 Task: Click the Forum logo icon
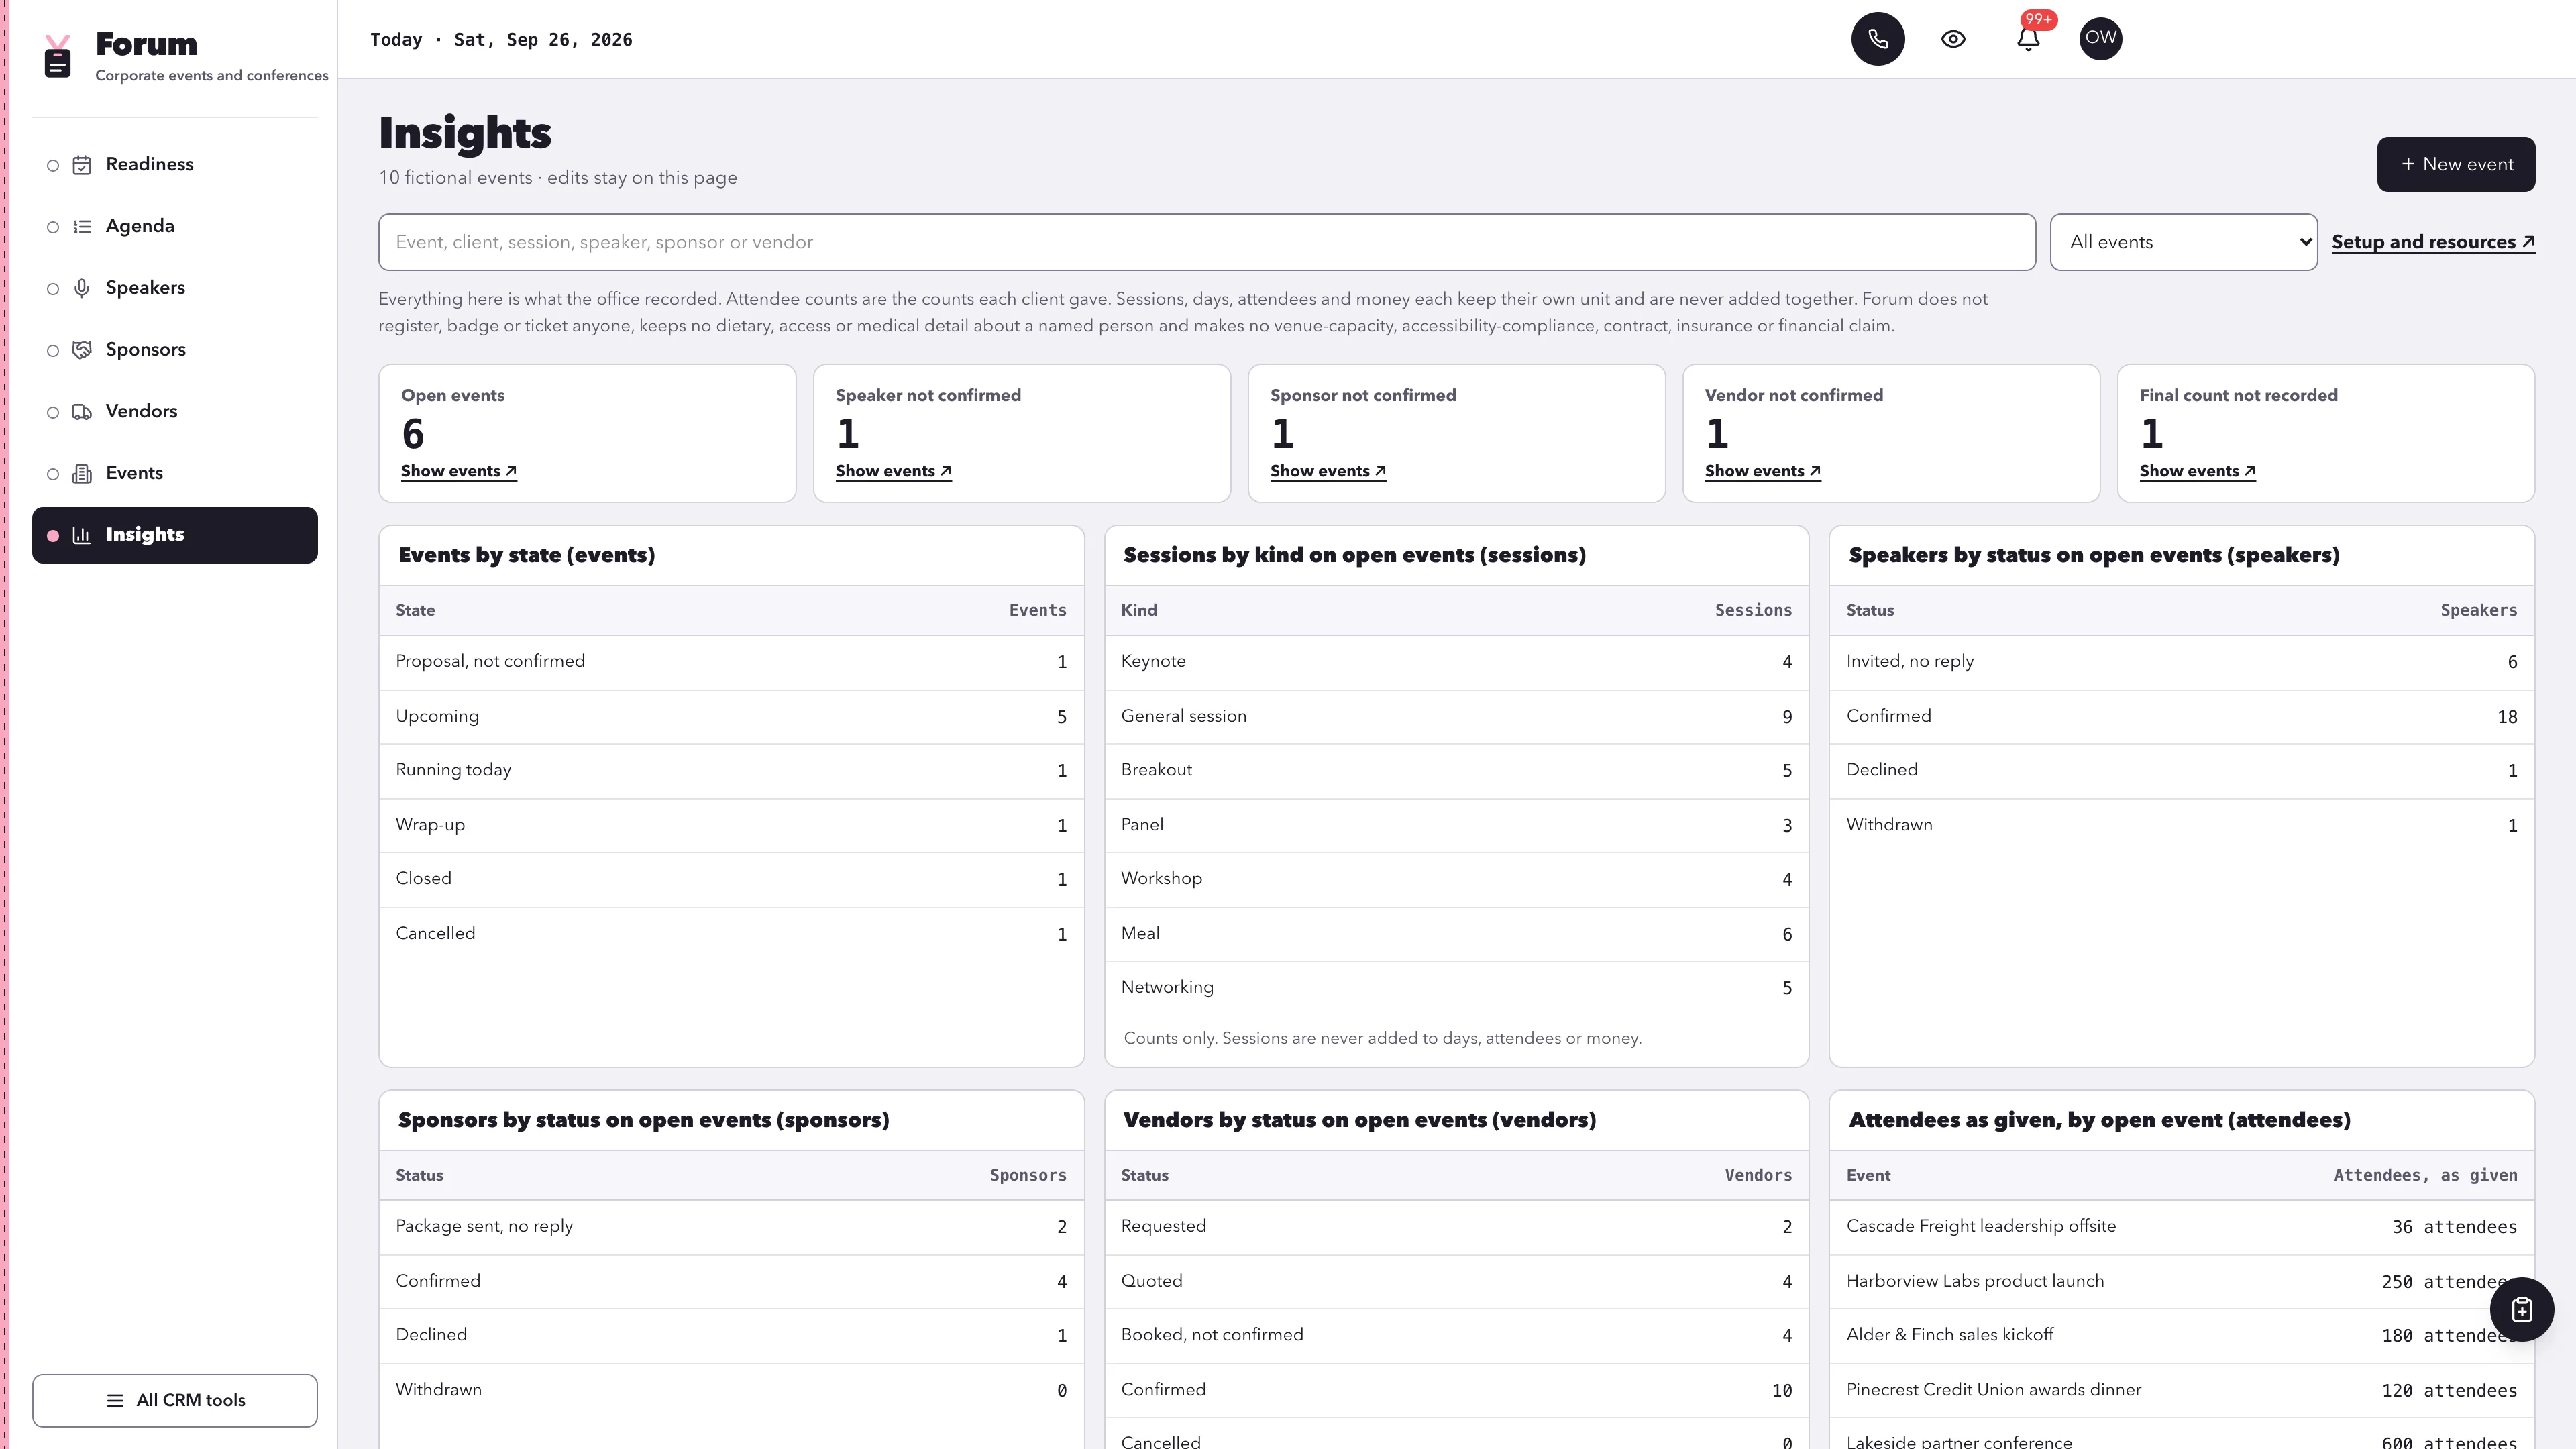pyautogui.click(x=58, y=57)
